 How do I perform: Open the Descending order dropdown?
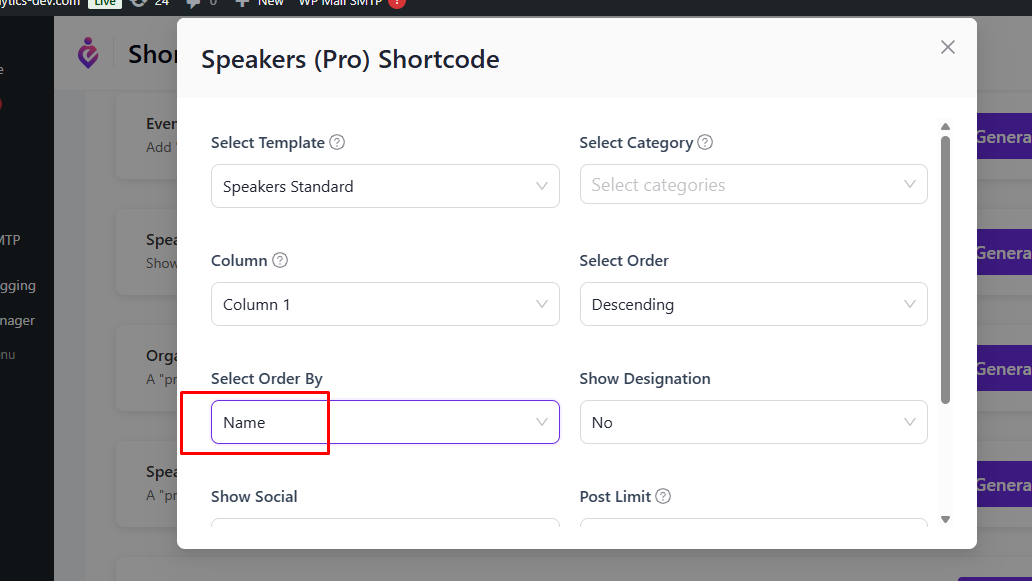(x=754, y=304)
